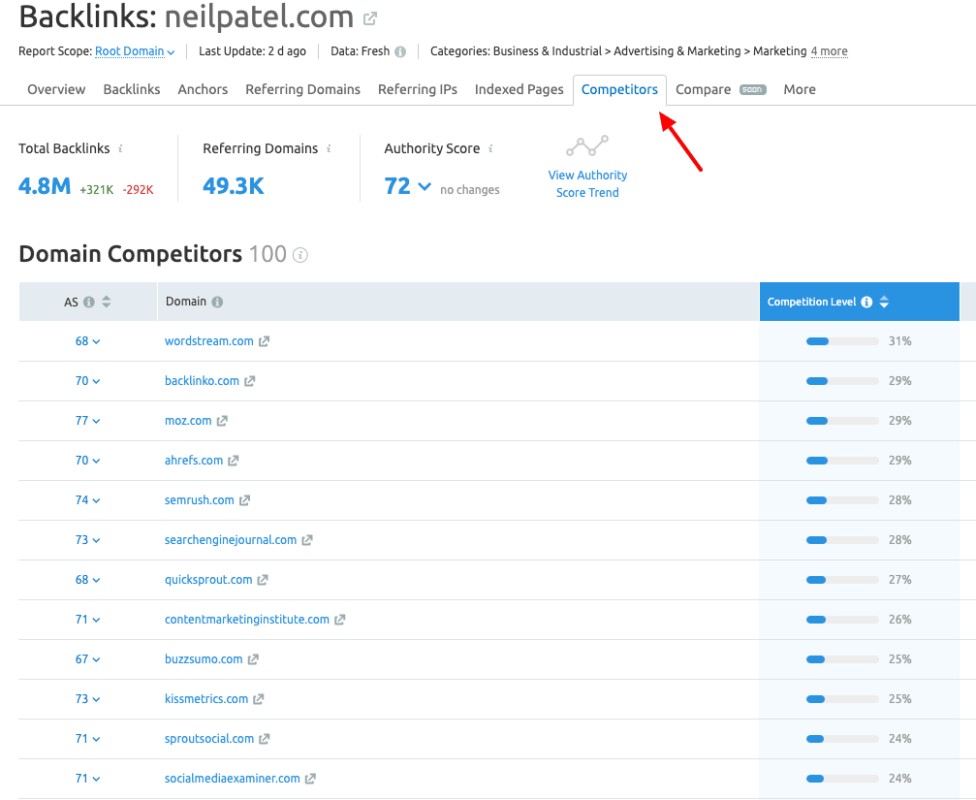This screenshot has height=800, width=976.
Task: Click info icon beside Domain Competitors 100
Action: [x=300, y=255]
